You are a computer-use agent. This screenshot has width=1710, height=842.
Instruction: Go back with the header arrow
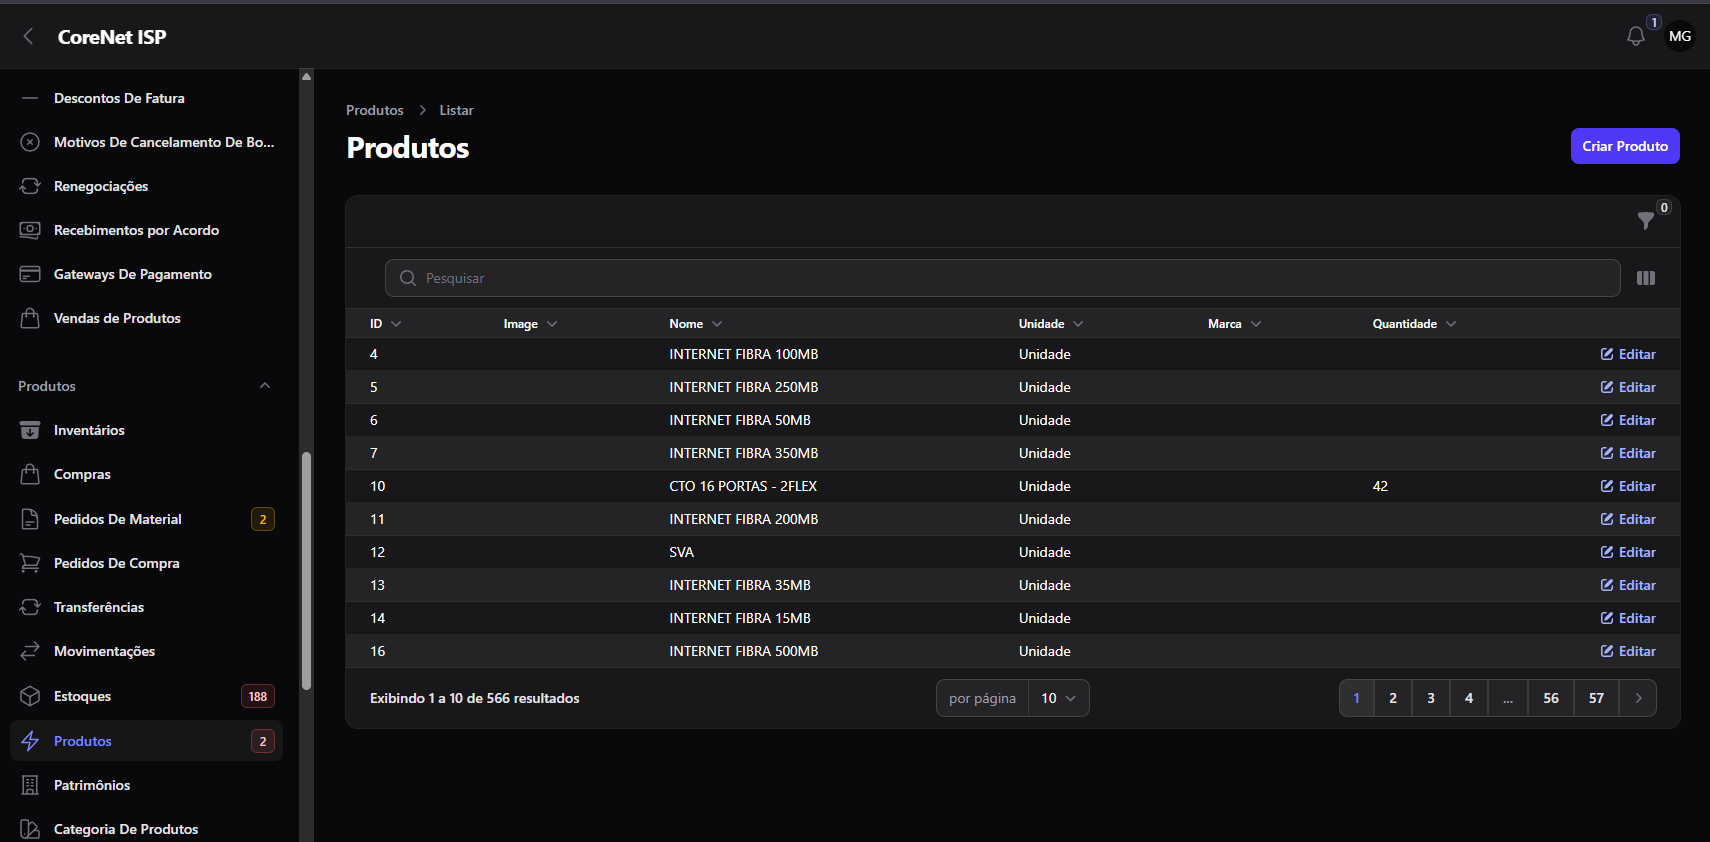[28, 37]
